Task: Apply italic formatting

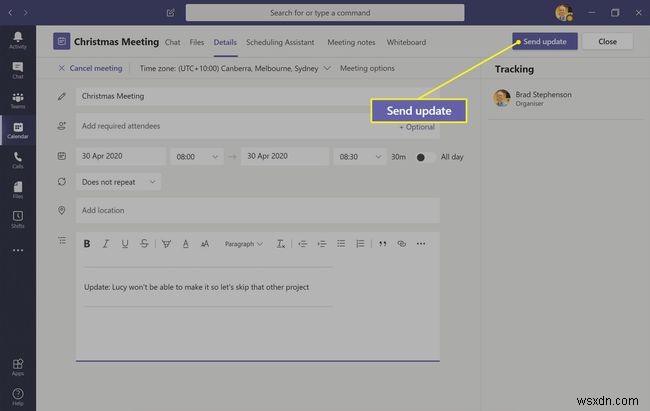Action: (x=106, y=244)
